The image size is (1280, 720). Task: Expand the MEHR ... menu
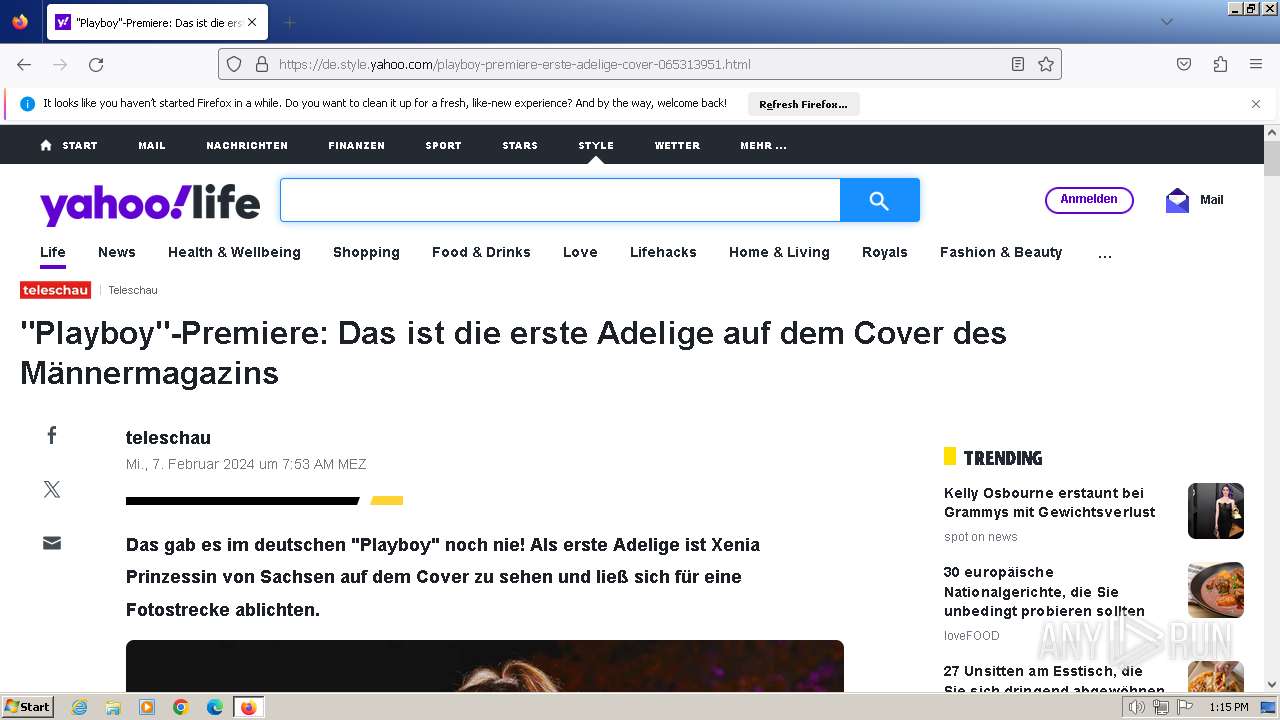pos(763,145)
